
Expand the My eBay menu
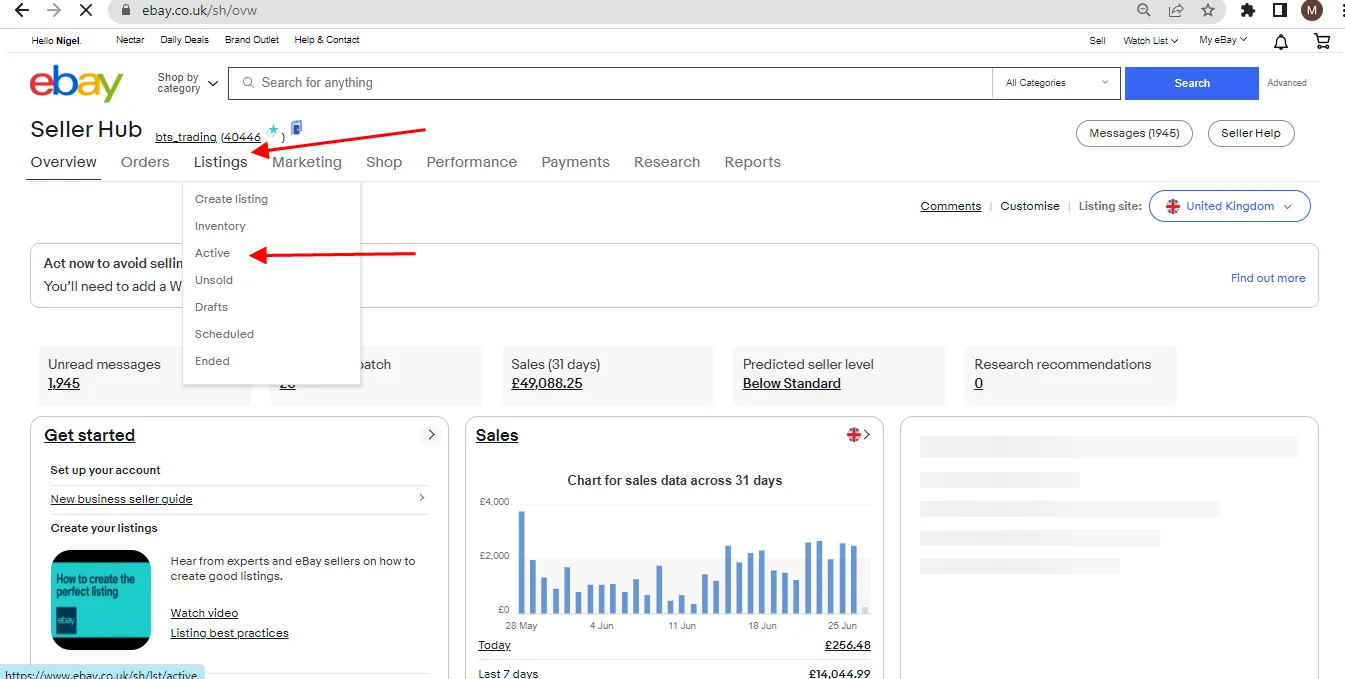[x=1223, y=41]
